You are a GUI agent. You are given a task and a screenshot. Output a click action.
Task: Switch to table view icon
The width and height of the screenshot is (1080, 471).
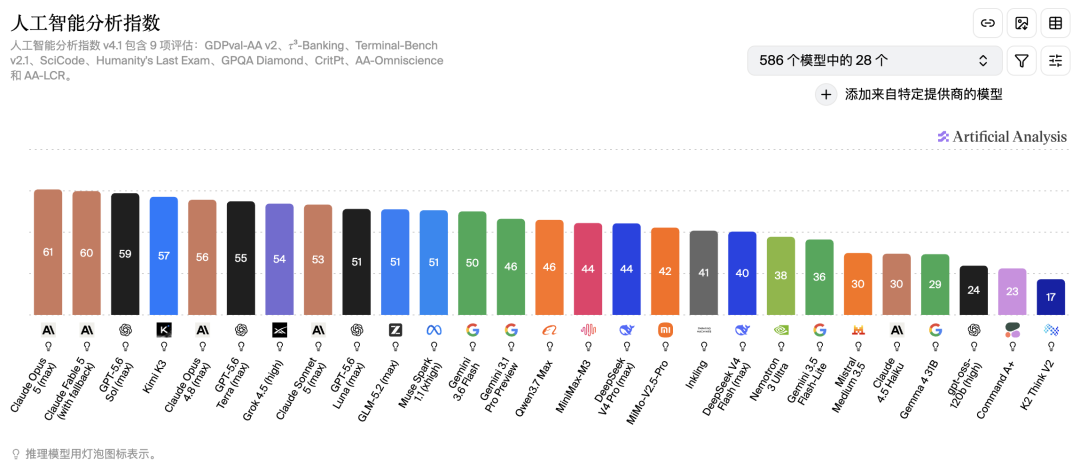pos(1055,23)
